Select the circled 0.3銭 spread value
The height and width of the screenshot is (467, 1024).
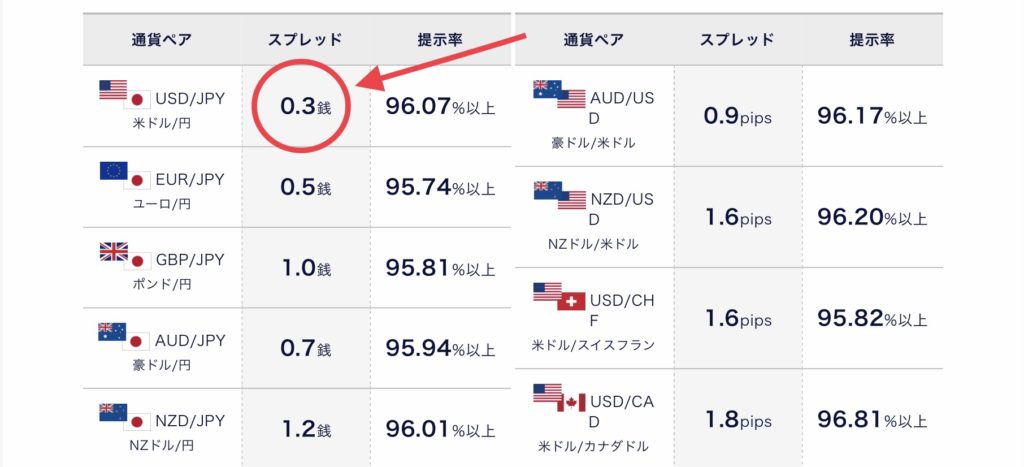pyautogui.click(x=306, y=106)
